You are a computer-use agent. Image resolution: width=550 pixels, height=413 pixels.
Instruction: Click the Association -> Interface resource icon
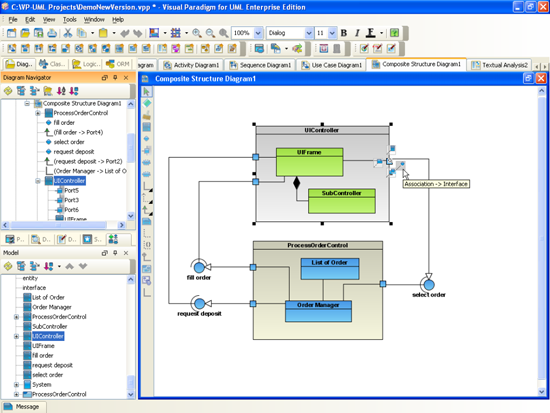click(401, 165)
